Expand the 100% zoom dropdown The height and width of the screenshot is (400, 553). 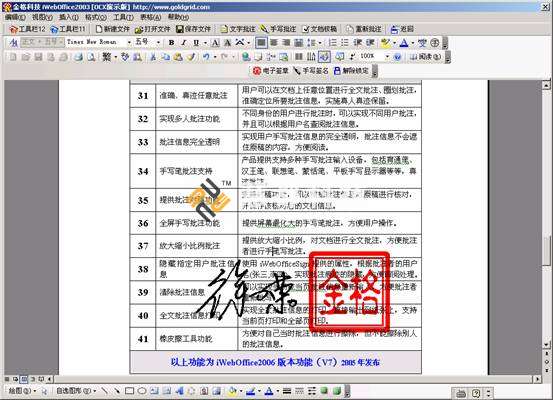(x=387, y=56)
